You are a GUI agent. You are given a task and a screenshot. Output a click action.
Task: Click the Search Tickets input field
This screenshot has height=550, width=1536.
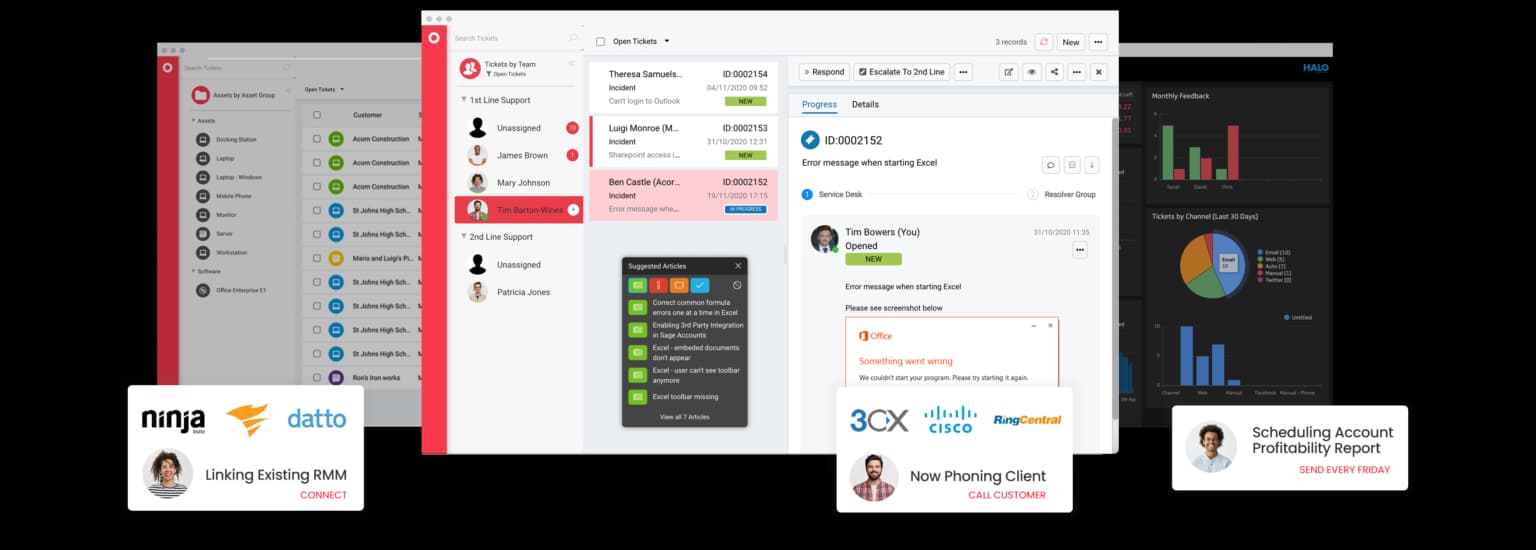(515, 38)
